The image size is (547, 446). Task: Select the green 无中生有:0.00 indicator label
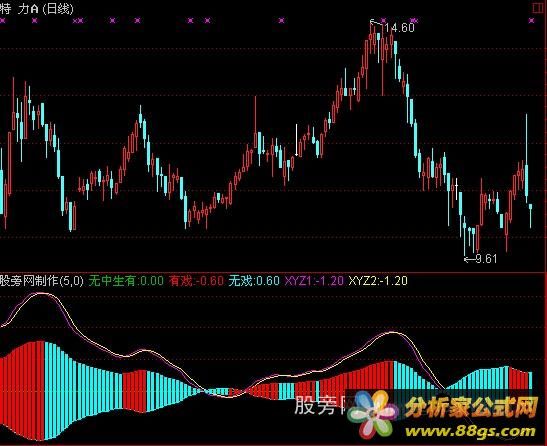[x=126, y=281]
